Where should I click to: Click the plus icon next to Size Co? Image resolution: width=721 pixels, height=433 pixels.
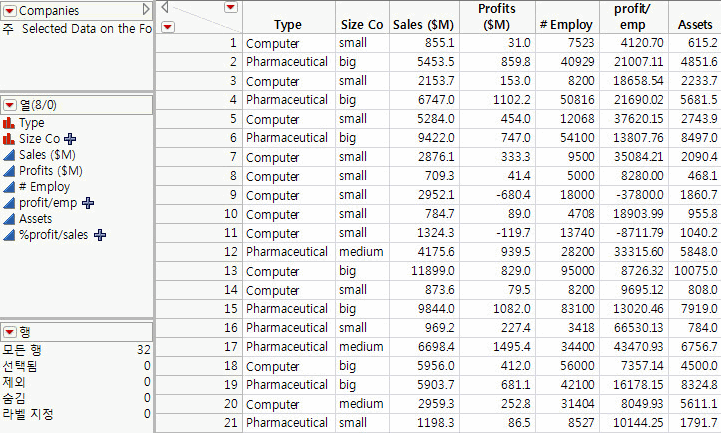70,139
